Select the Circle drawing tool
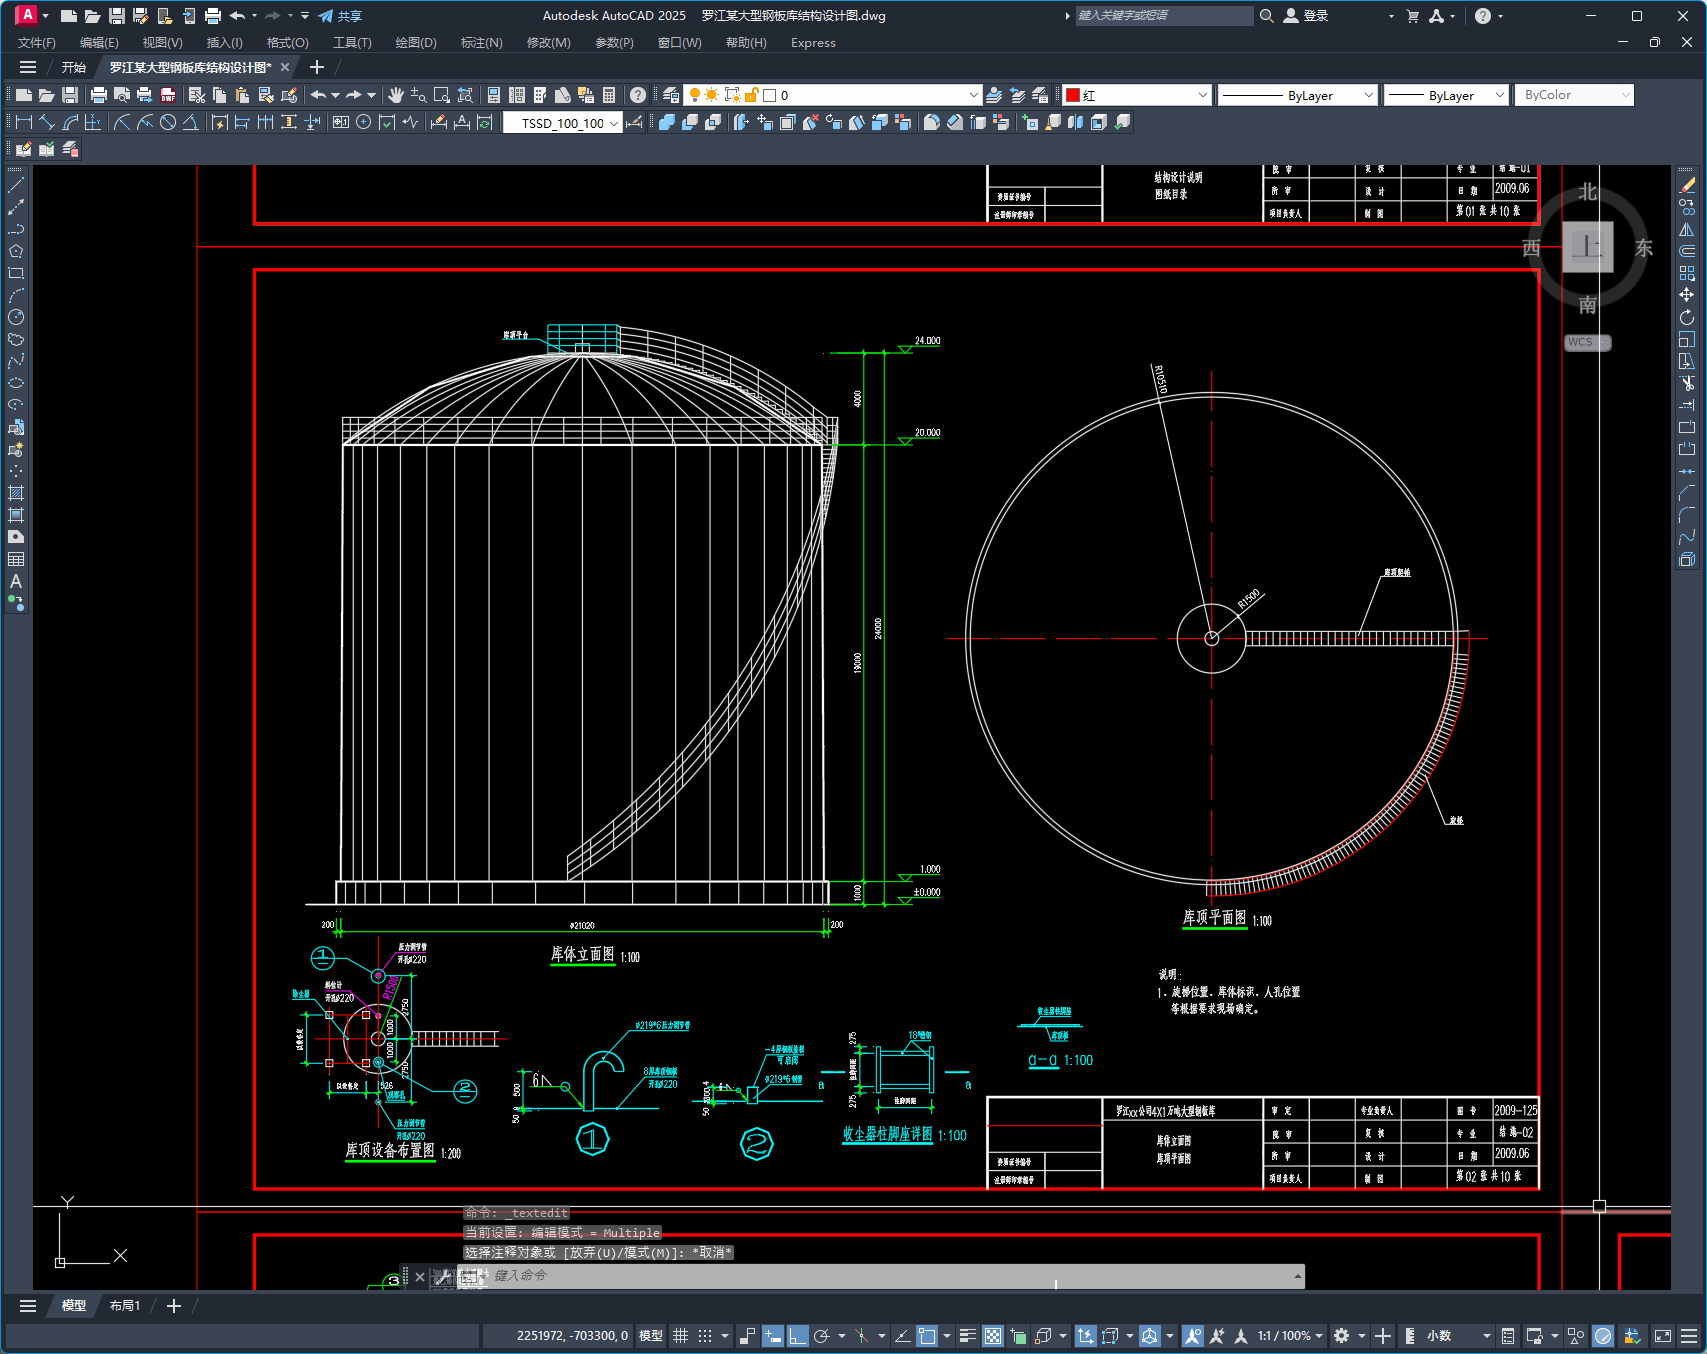 pos(16,317)
